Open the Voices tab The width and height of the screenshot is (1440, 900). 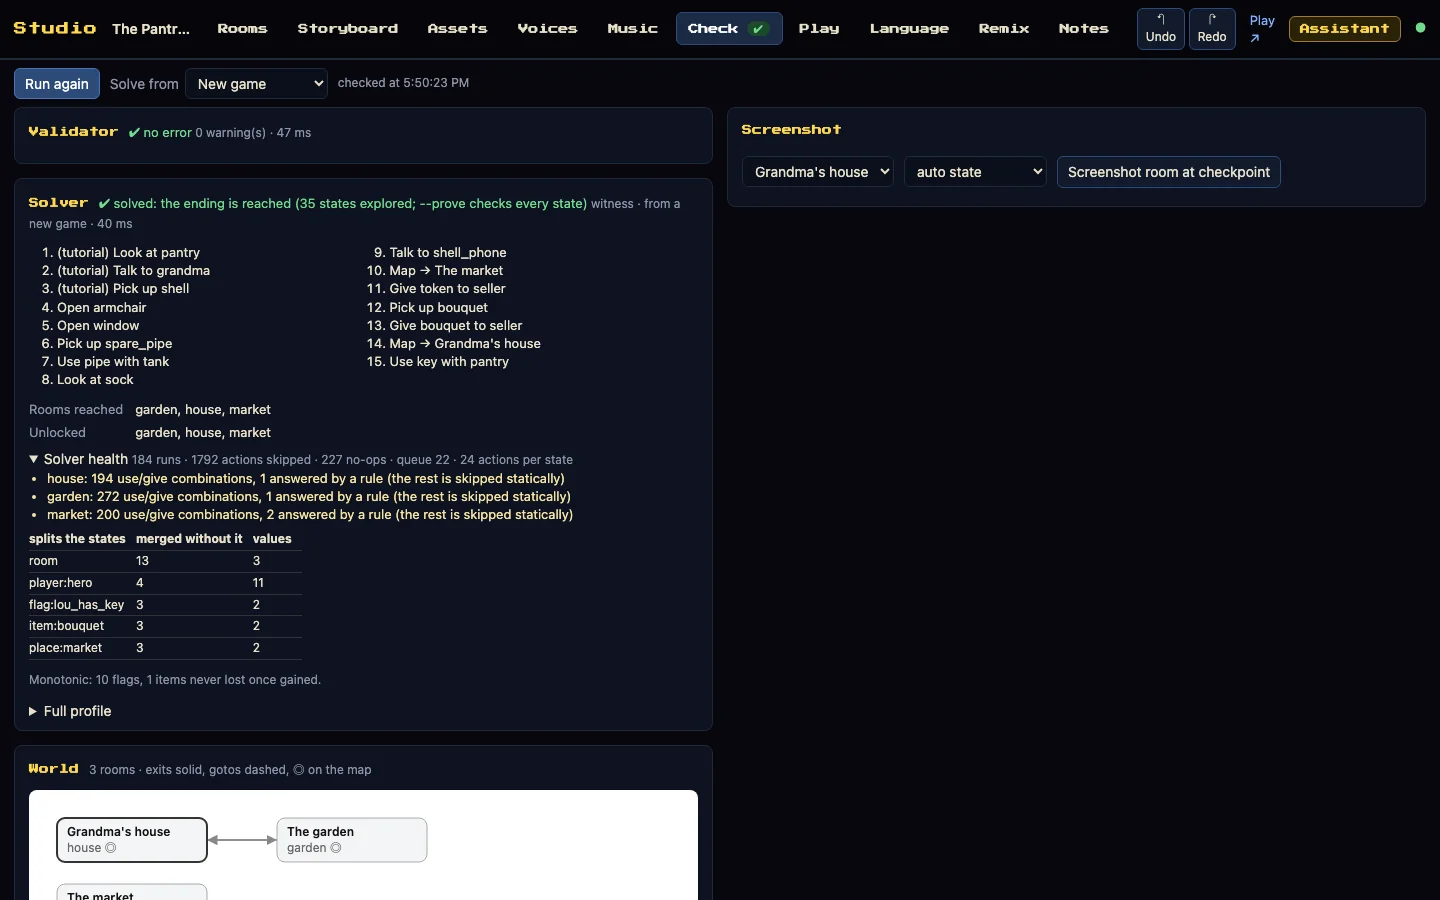pyautogui.click(x=547, y=29)
